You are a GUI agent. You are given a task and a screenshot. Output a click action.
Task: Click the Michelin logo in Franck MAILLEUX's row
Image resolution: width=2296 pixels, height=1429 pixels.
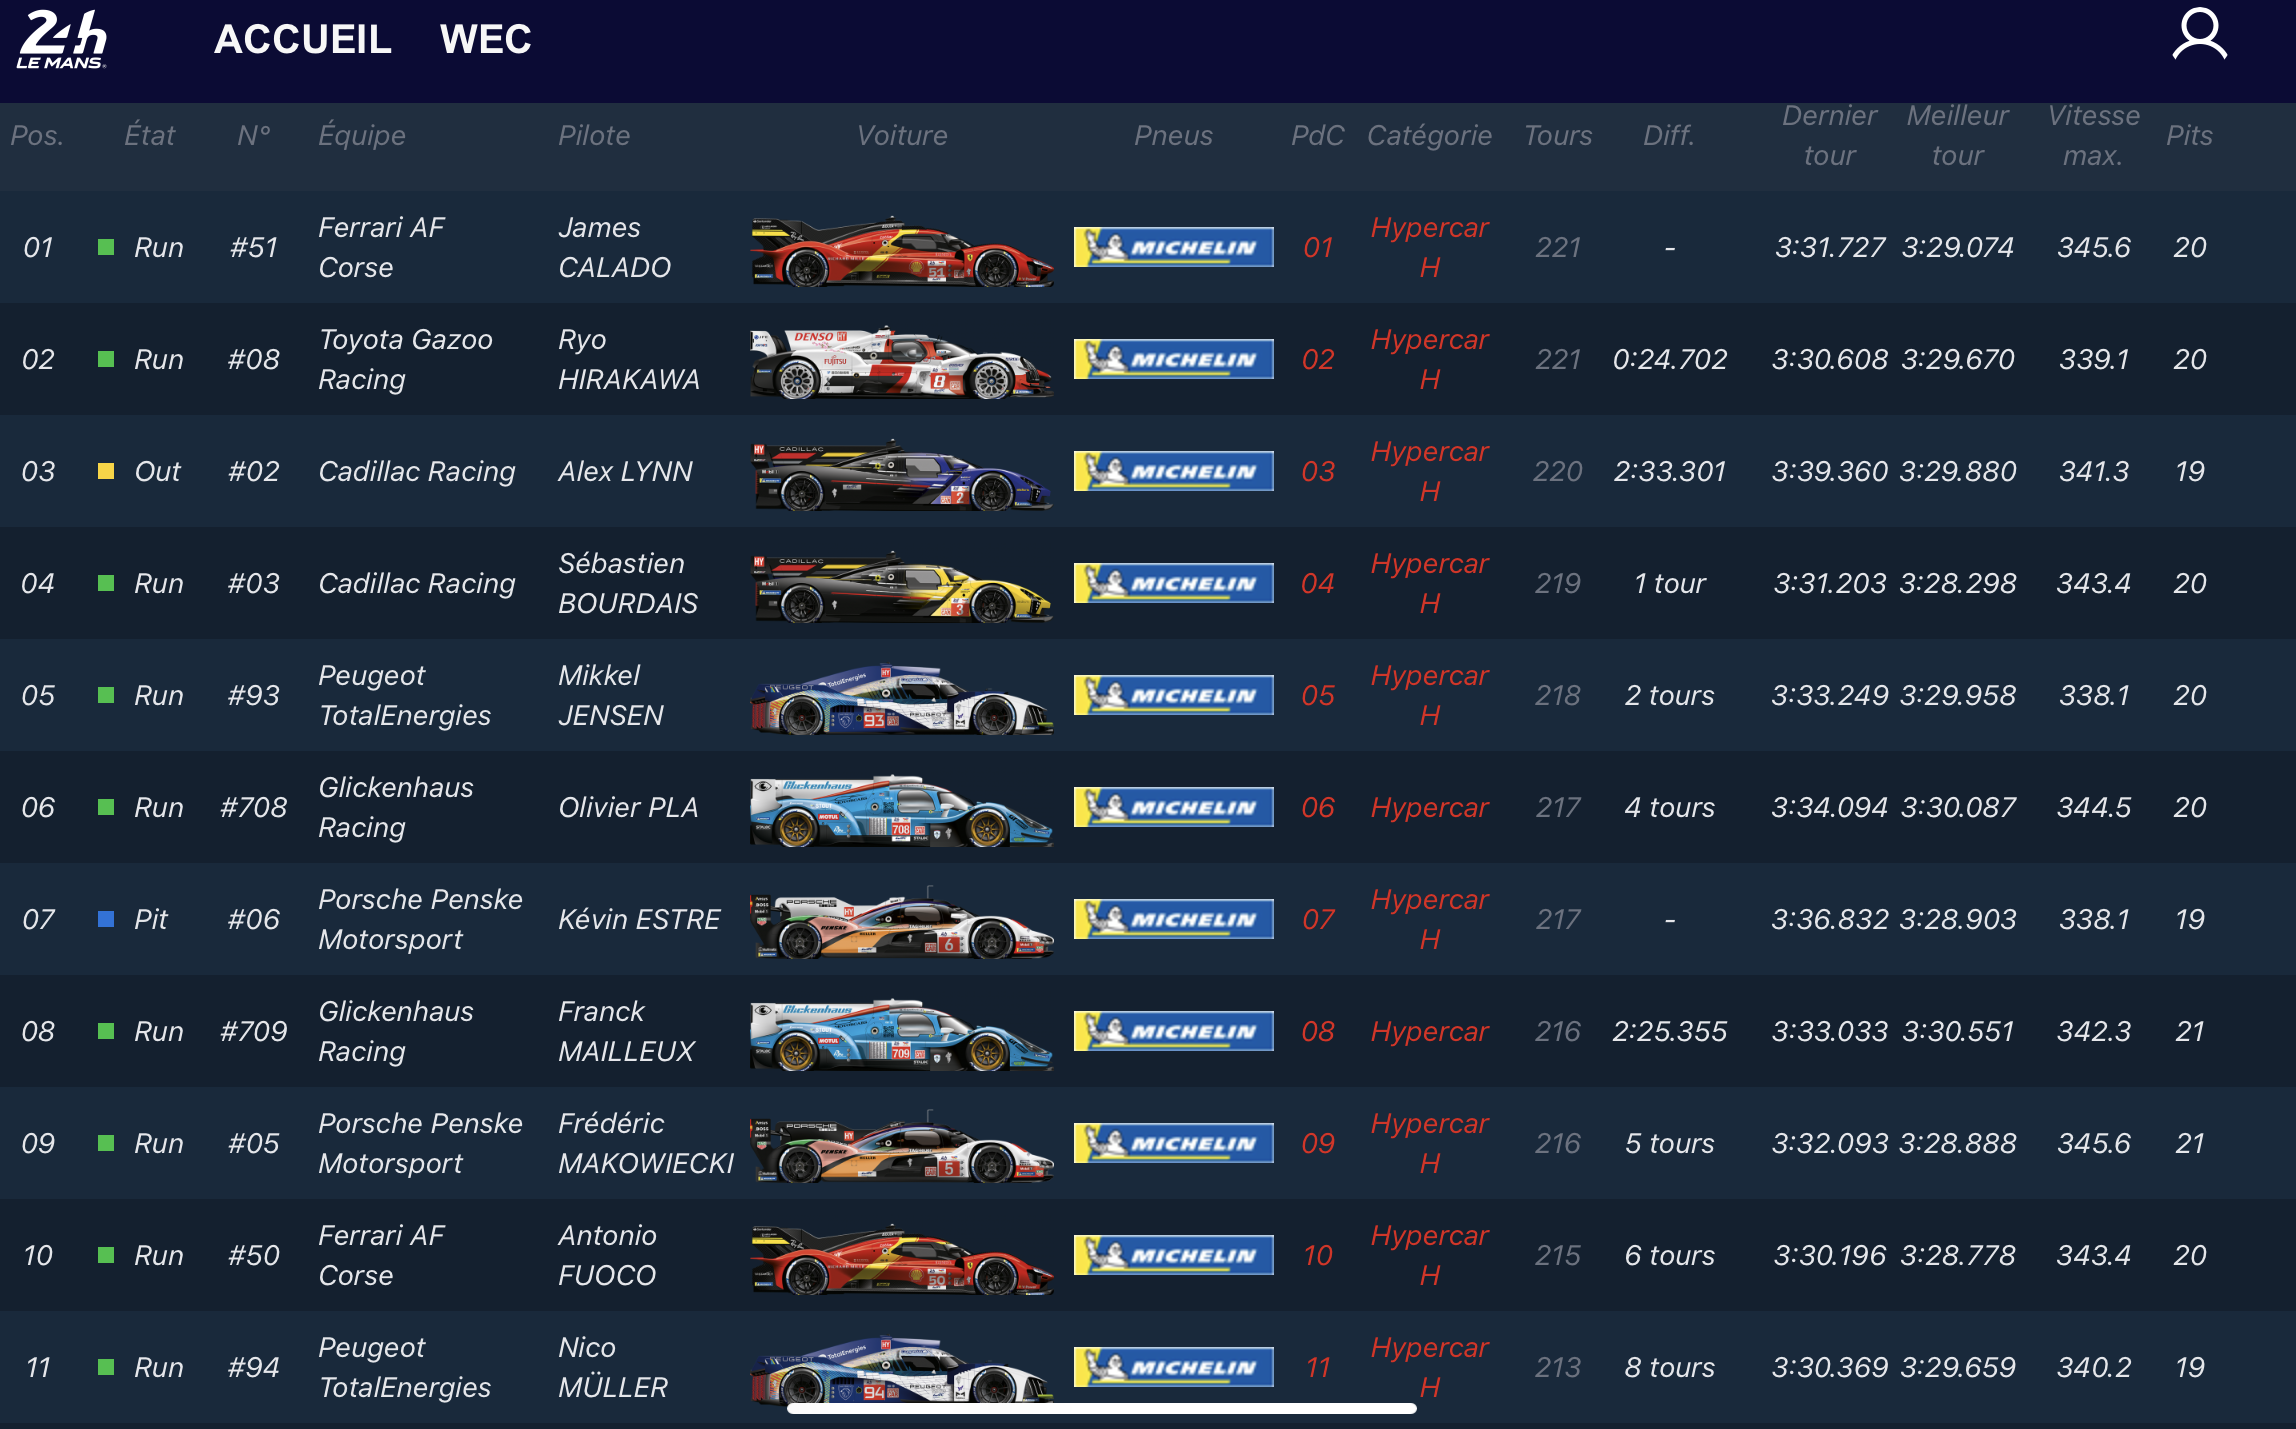pyautogui.click(x=1173, y=1031)
